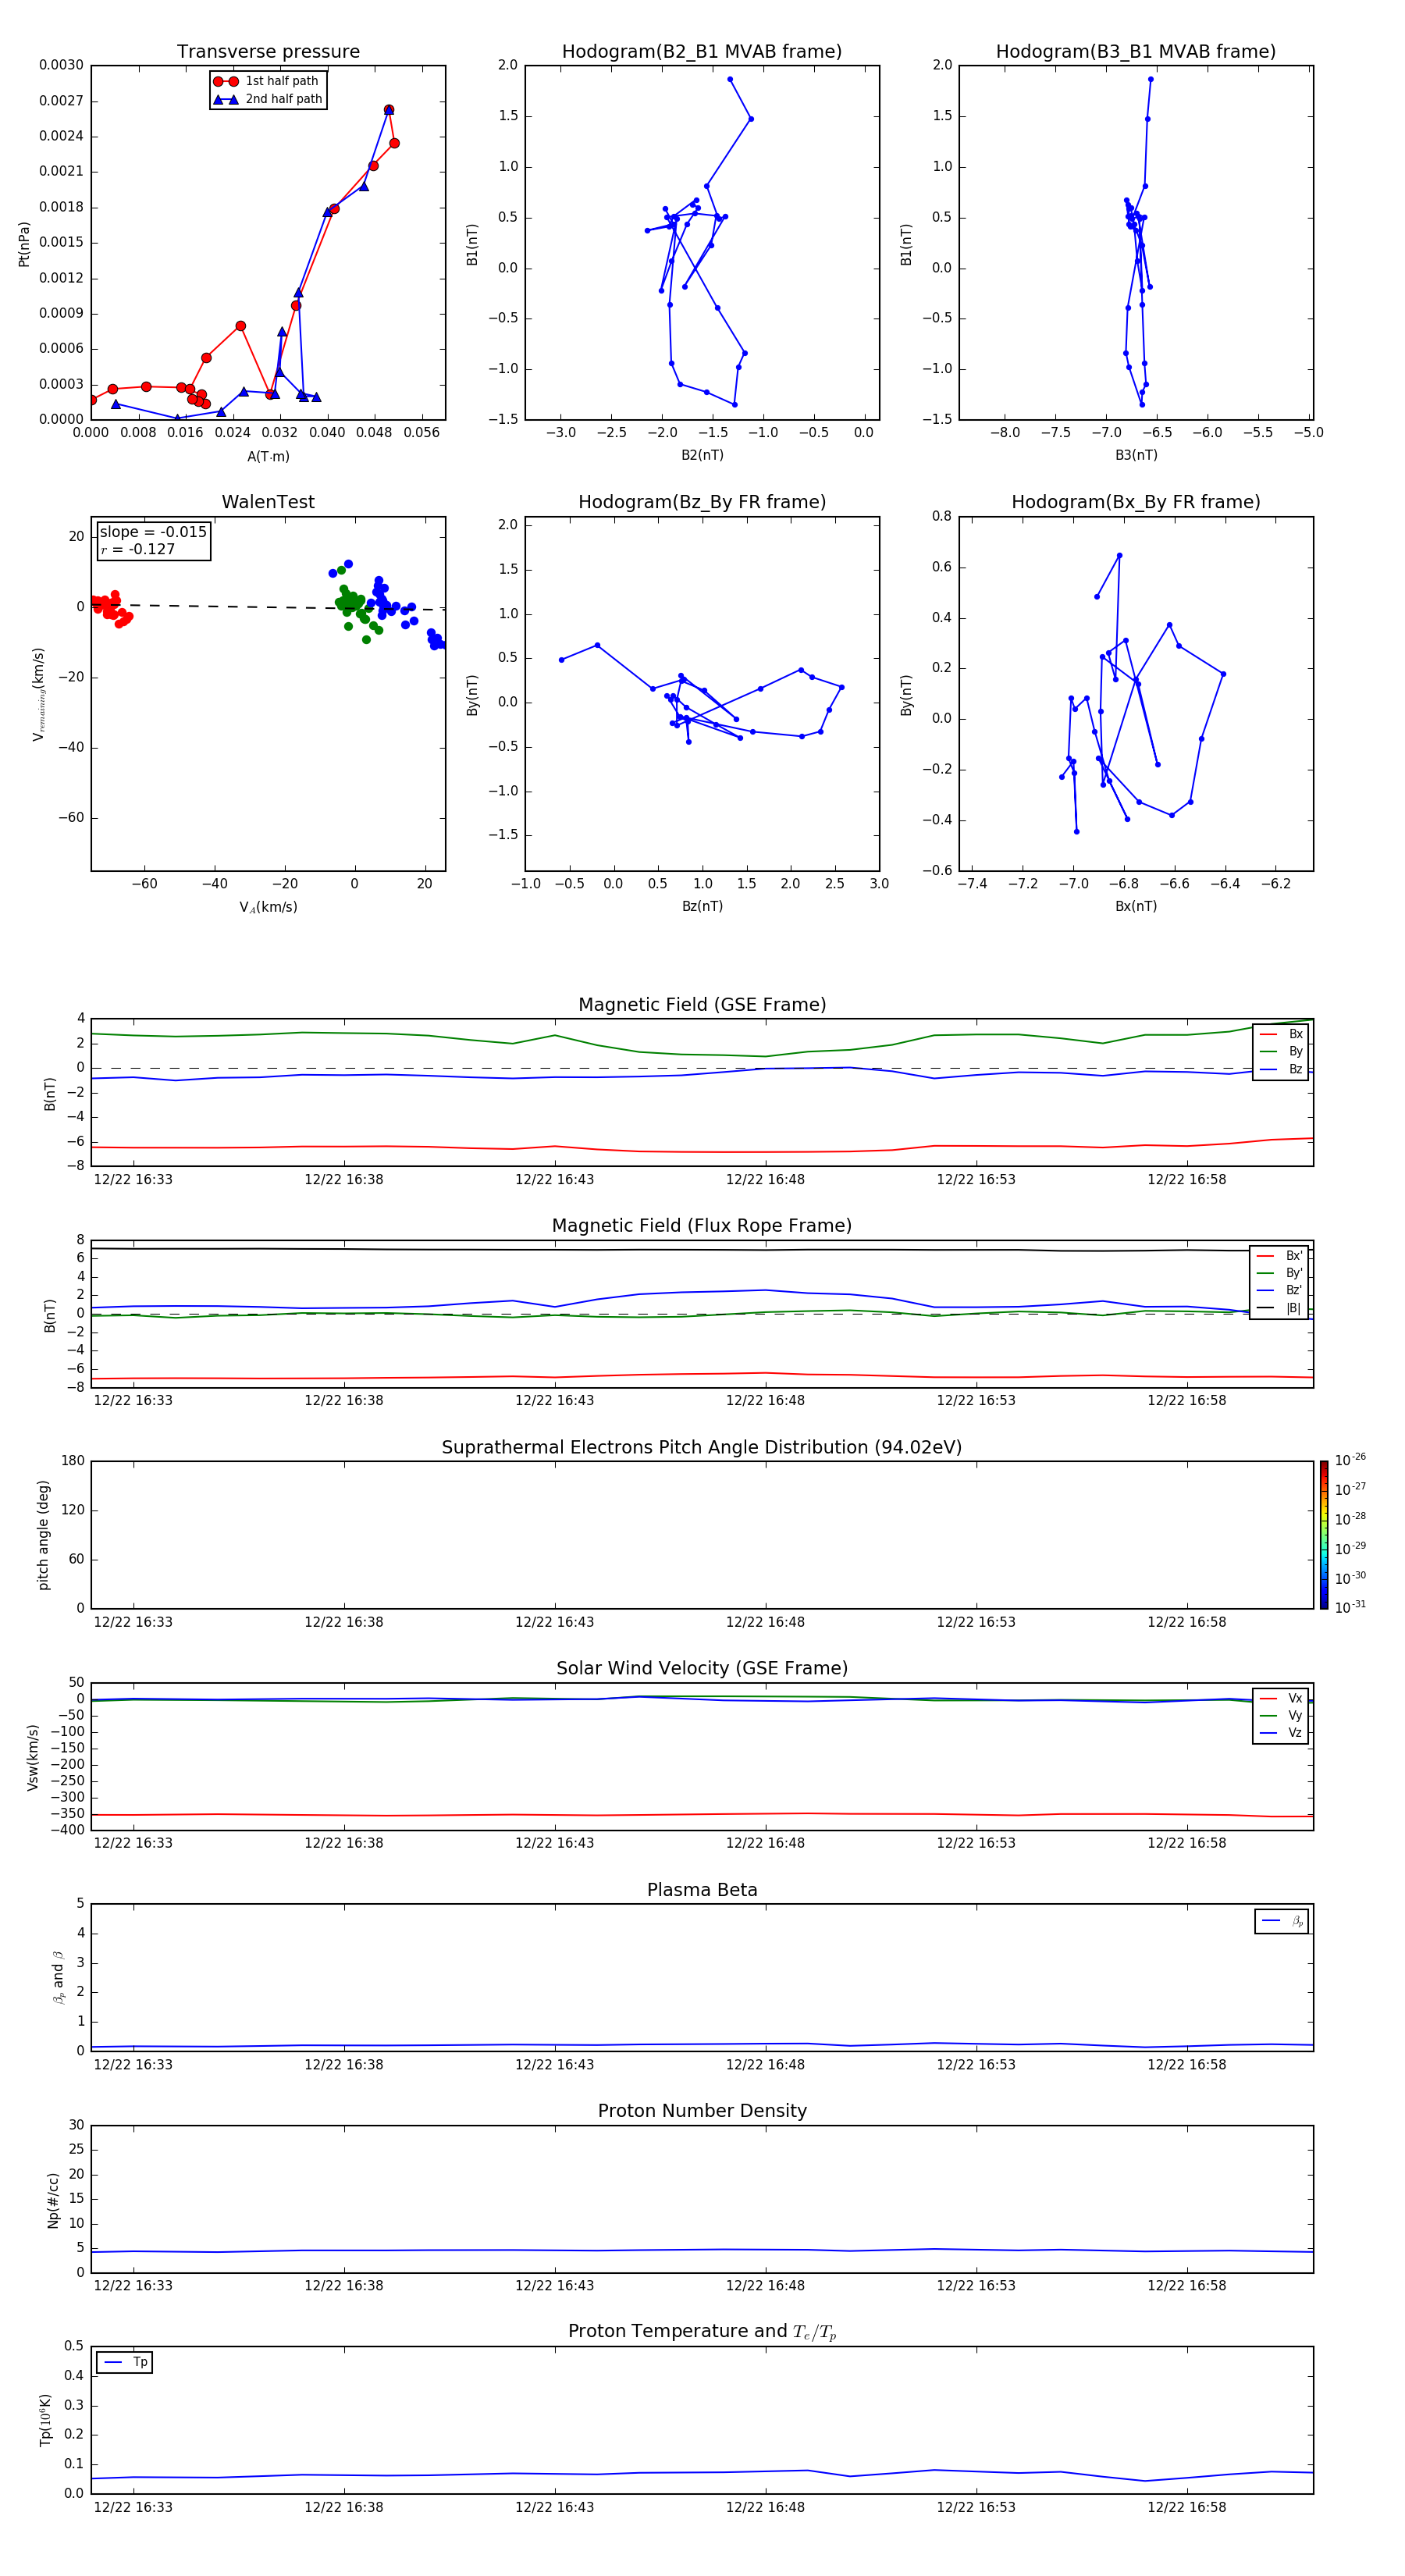Image resolution: width=1405 pixels, height=2576 pixels.
Task: Click the "Transverse pressure" plot title
Action: pos(268,52)
